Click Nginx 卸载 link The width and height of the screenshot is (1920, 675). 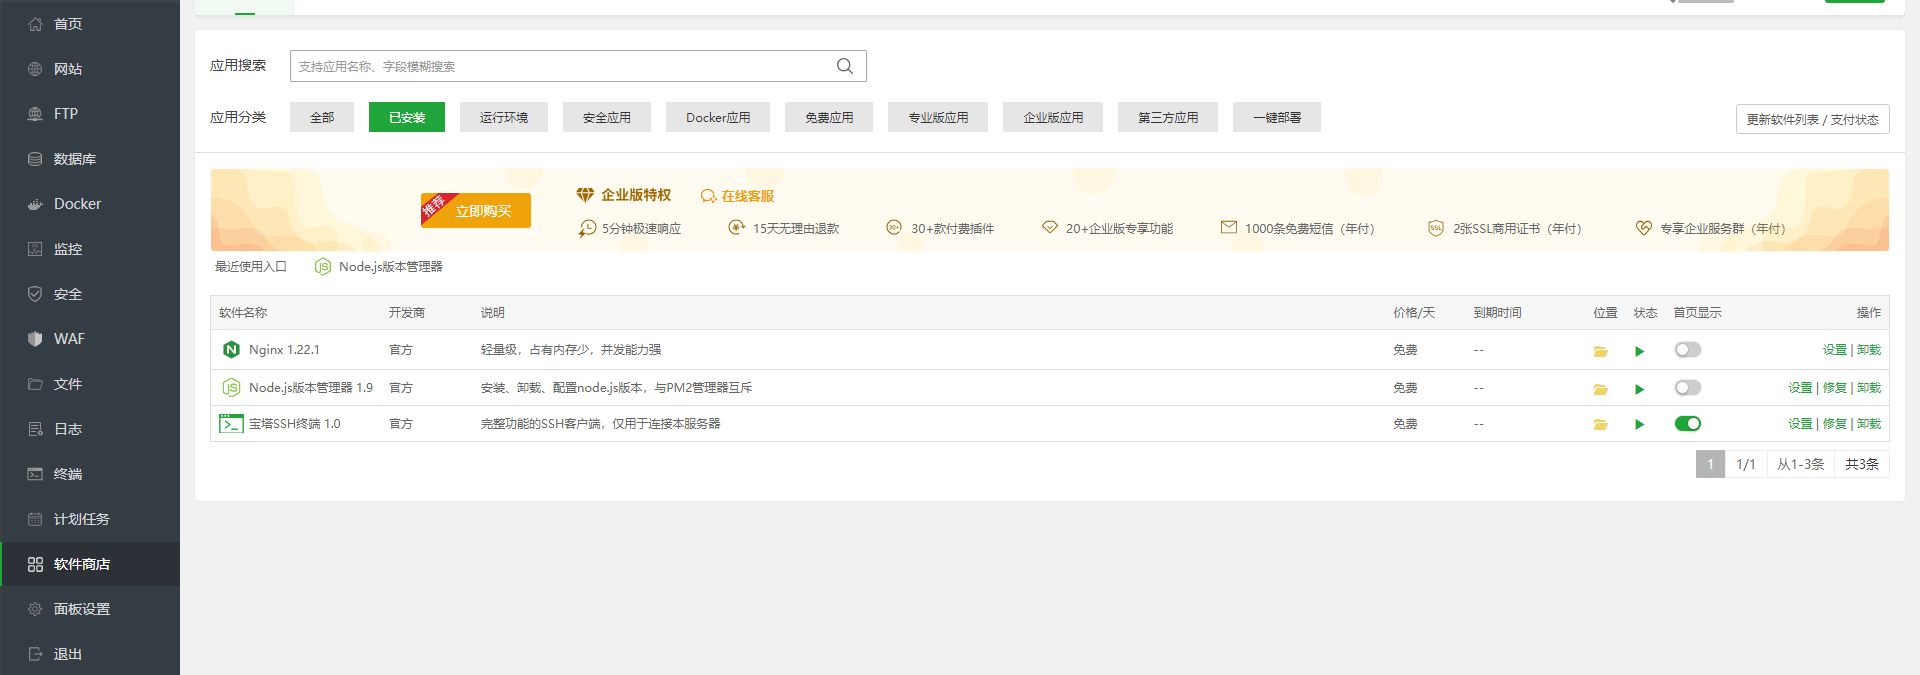coord(1869,350)
